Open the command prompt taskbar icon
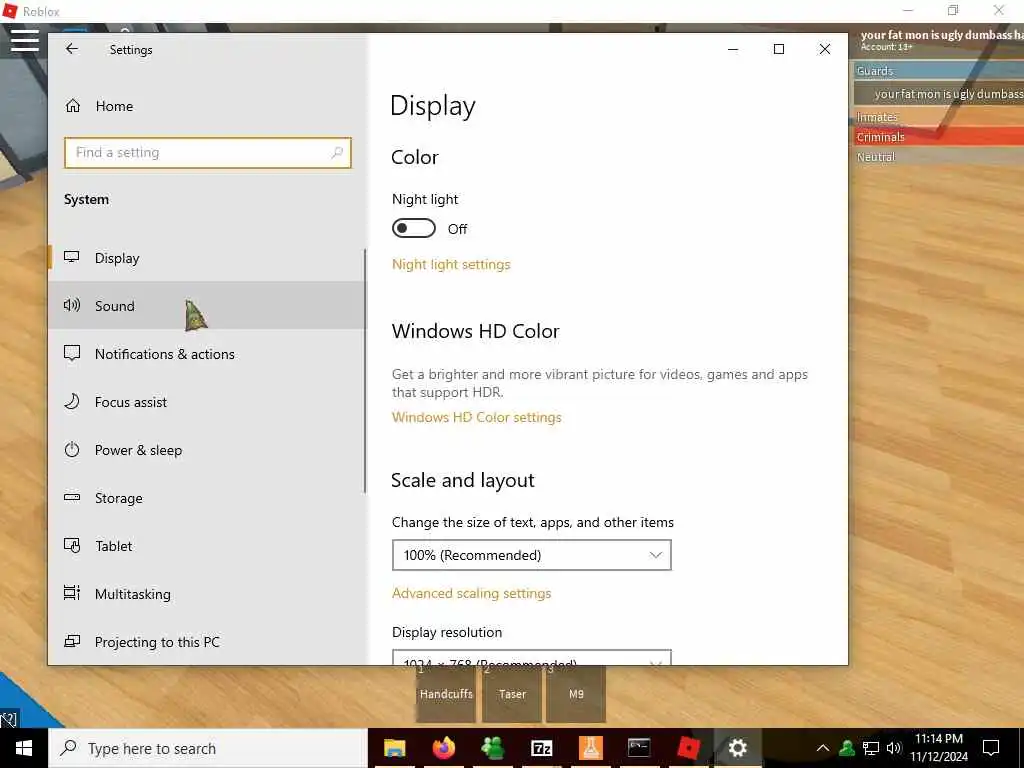The height and width of the screenshot is (768, 1024). [639, 748]
